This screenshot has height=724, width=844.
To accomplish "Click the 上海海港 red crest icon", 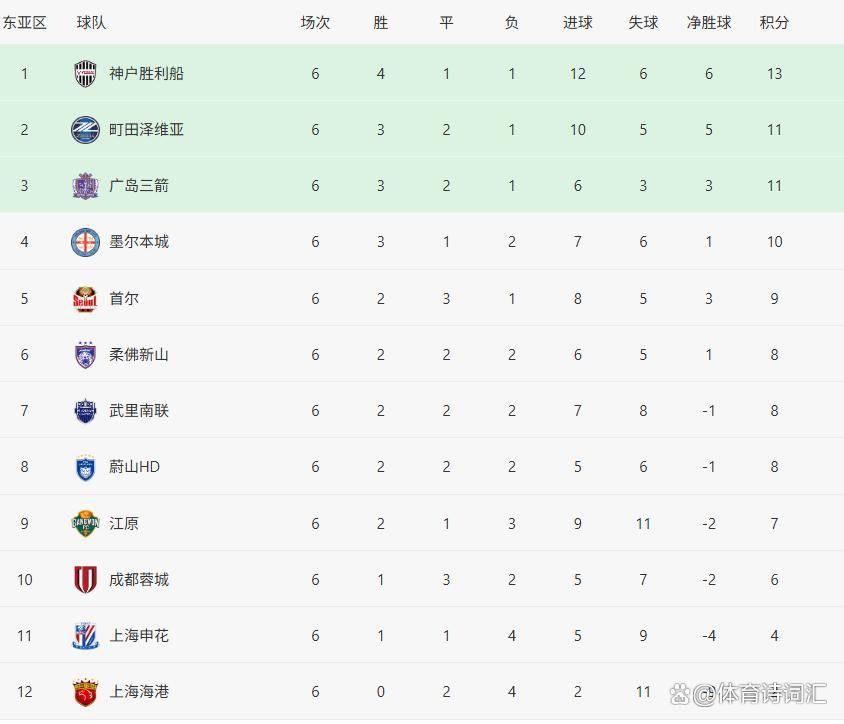I will tap(85, 692).
